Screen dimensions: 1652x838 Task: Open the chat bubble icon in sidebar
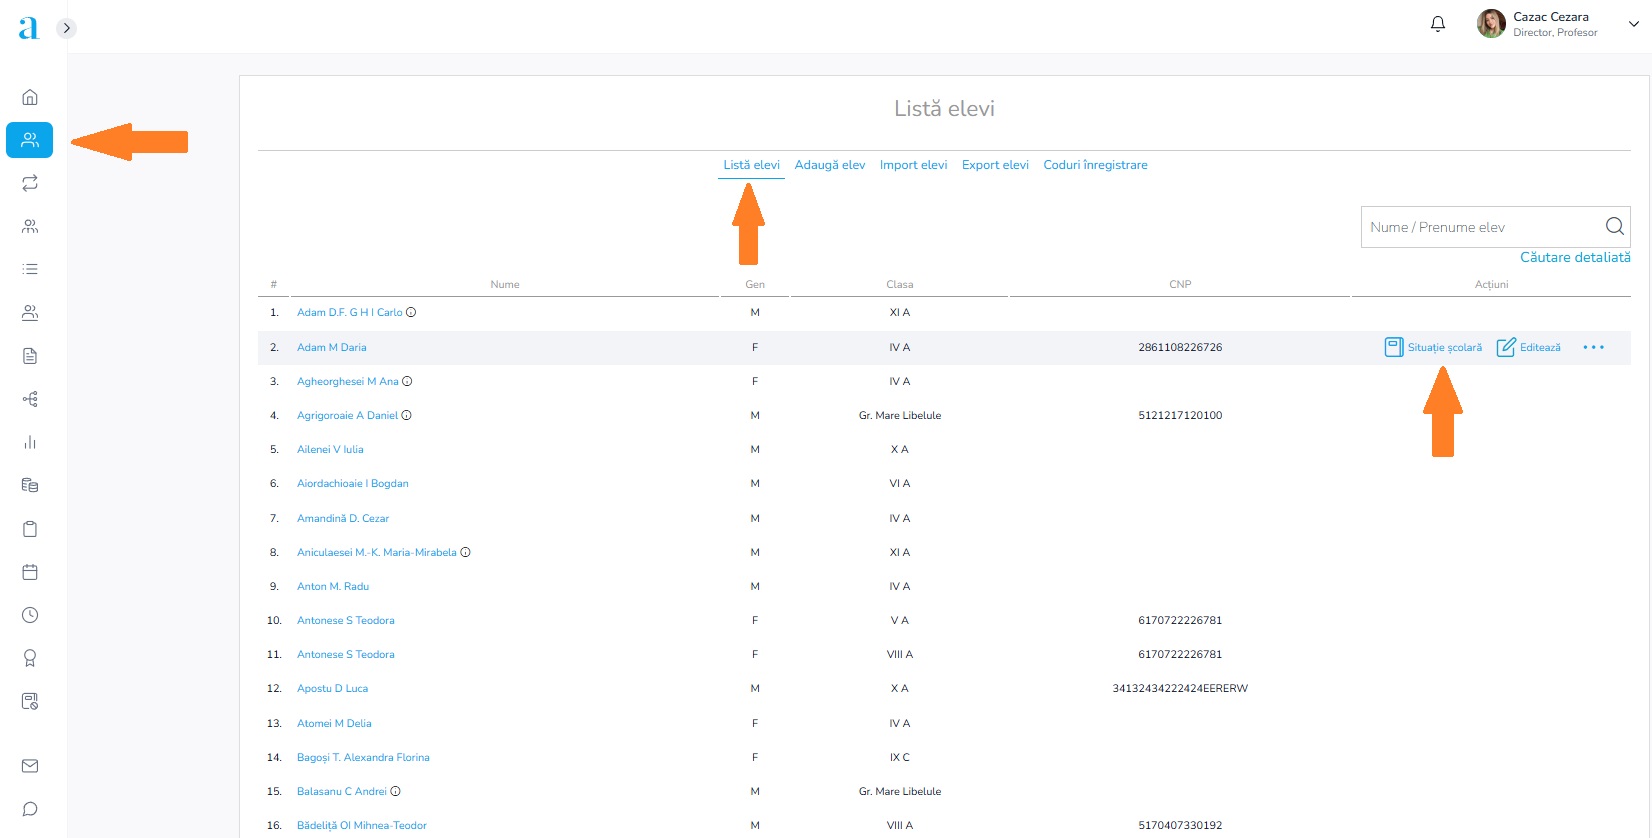[30, 809]
